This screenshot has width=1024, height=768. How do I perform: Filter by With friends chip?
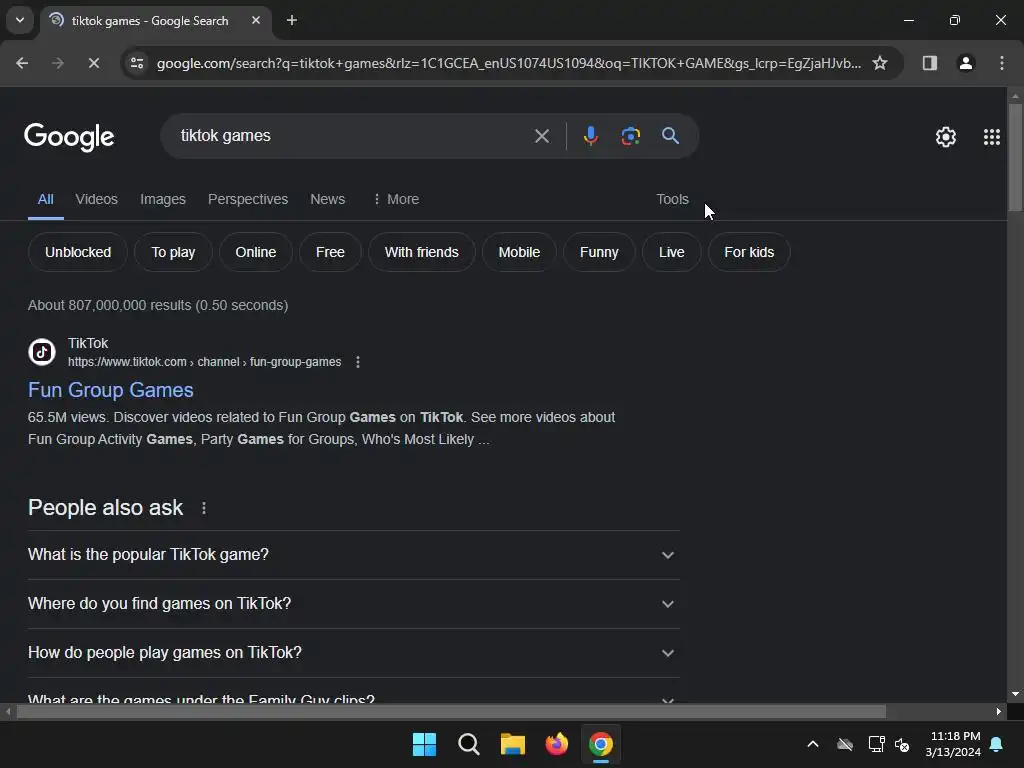[421, 252]
